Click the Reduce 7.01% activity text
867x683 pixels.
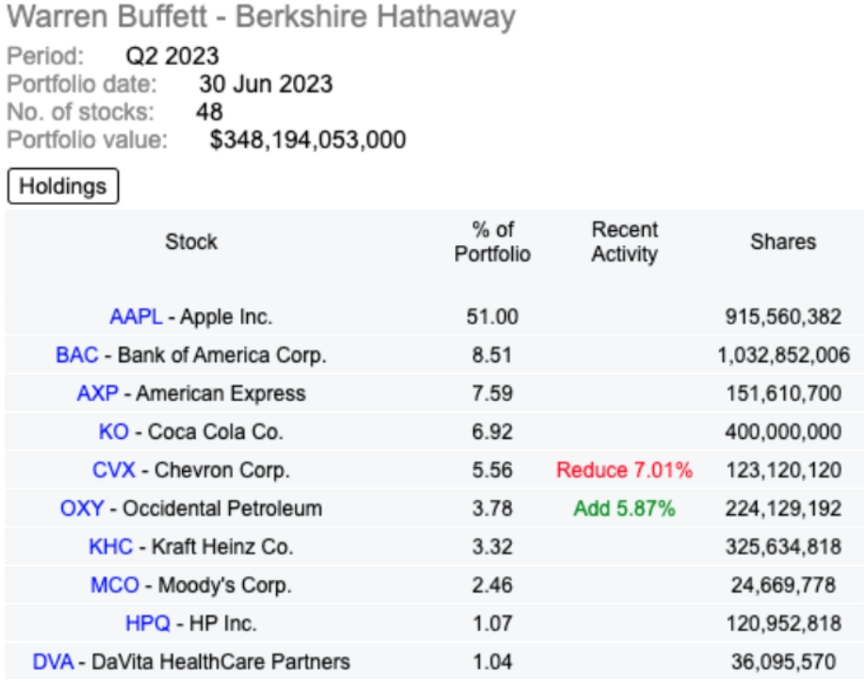tap(624, 470)
